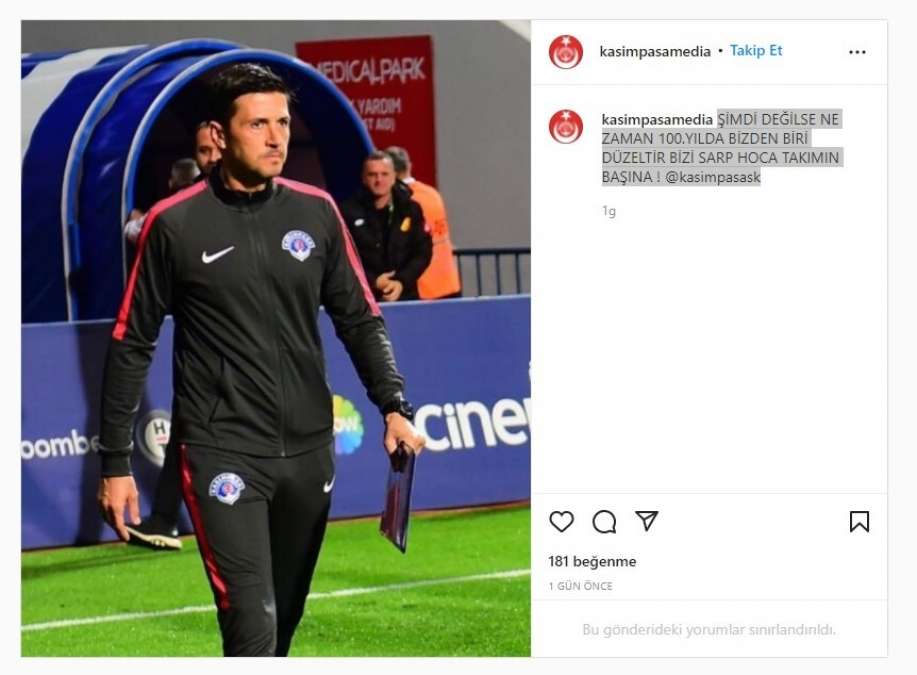The height and width of the screenshot is (675, 917).
Task: Share post with paper plane icon
Action: (647, 521)
